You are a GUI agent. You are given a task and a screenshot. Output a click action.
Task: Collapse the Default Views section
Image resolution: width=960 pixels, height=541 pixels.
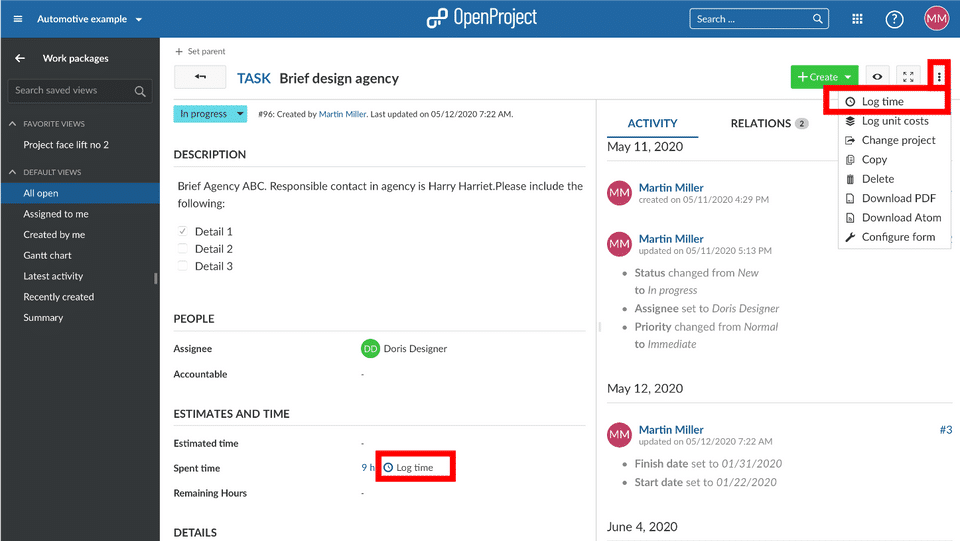[x=12, y=172]
